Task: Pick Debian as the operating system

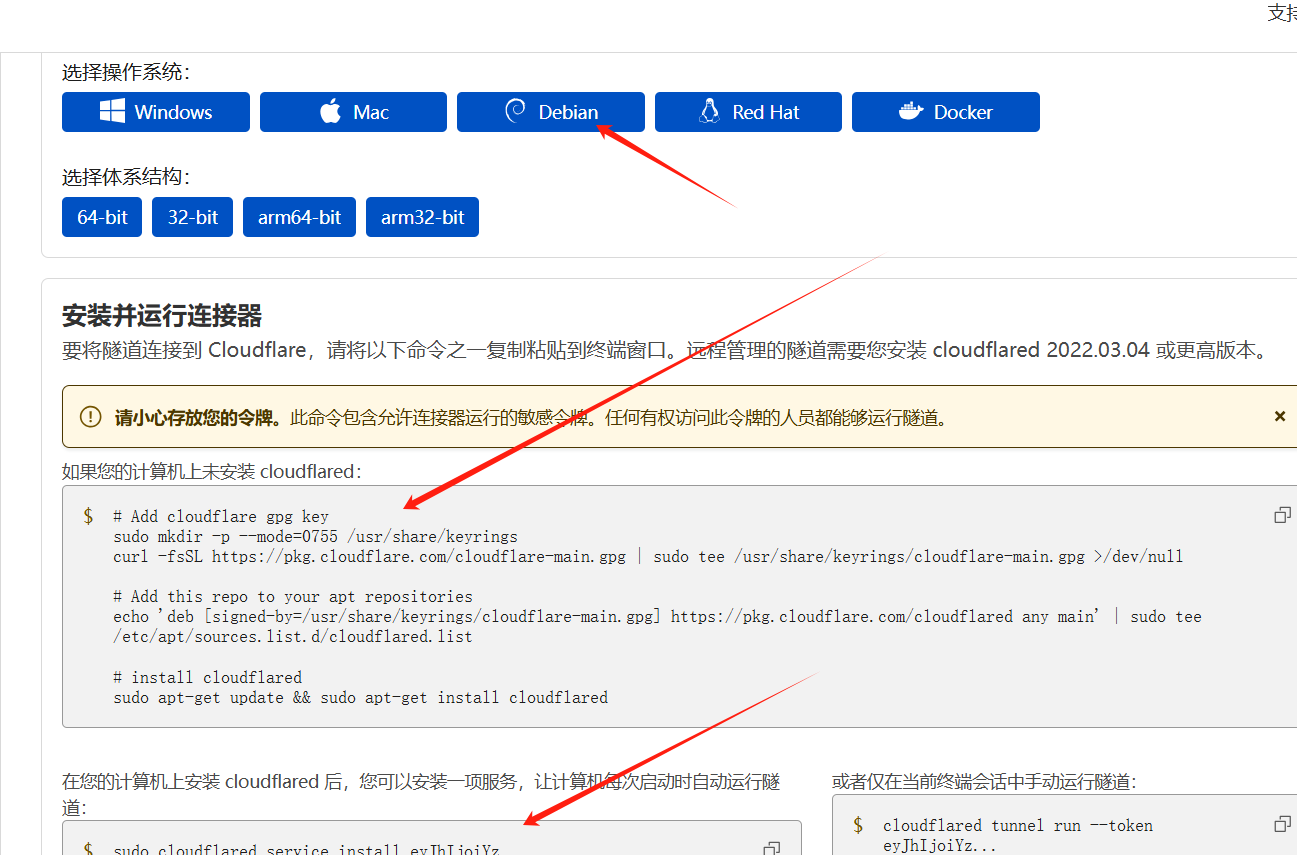Action: click(x=551, y=112)
